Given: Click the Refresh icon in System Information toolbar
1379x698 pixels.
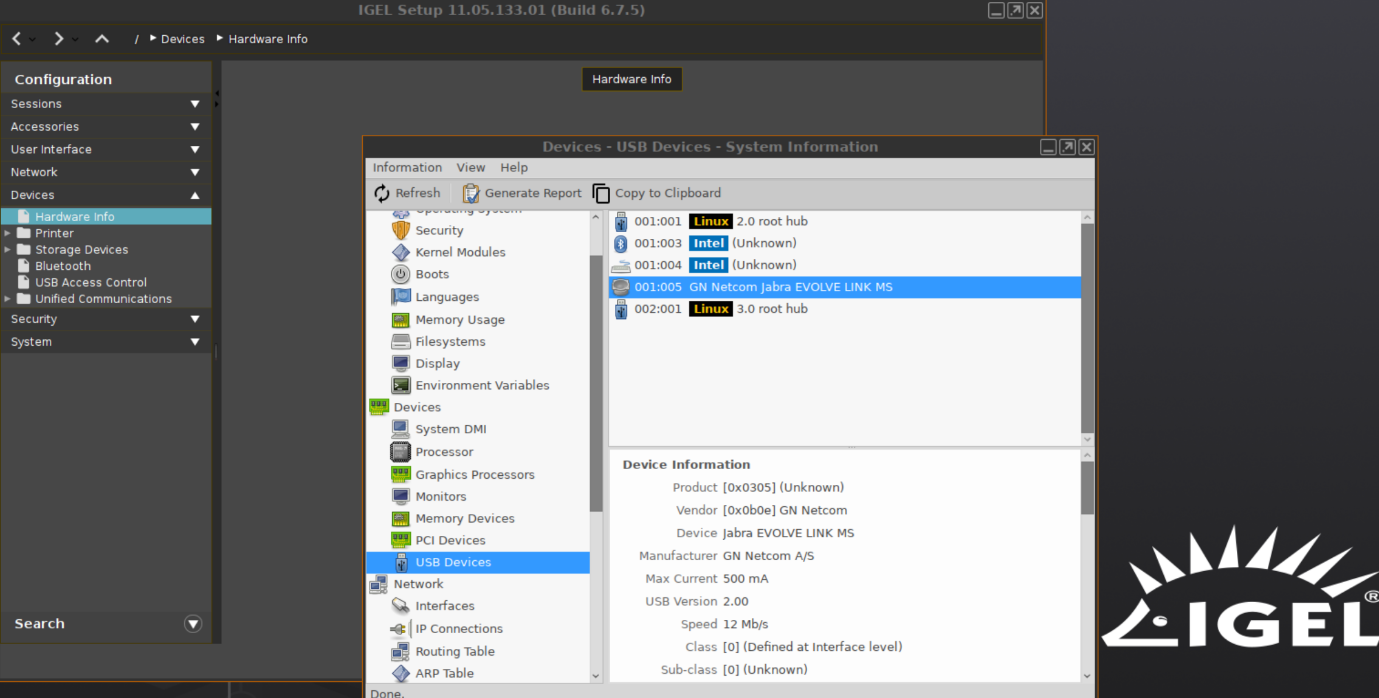Looking at the screenshot, I should click(382, 193).
